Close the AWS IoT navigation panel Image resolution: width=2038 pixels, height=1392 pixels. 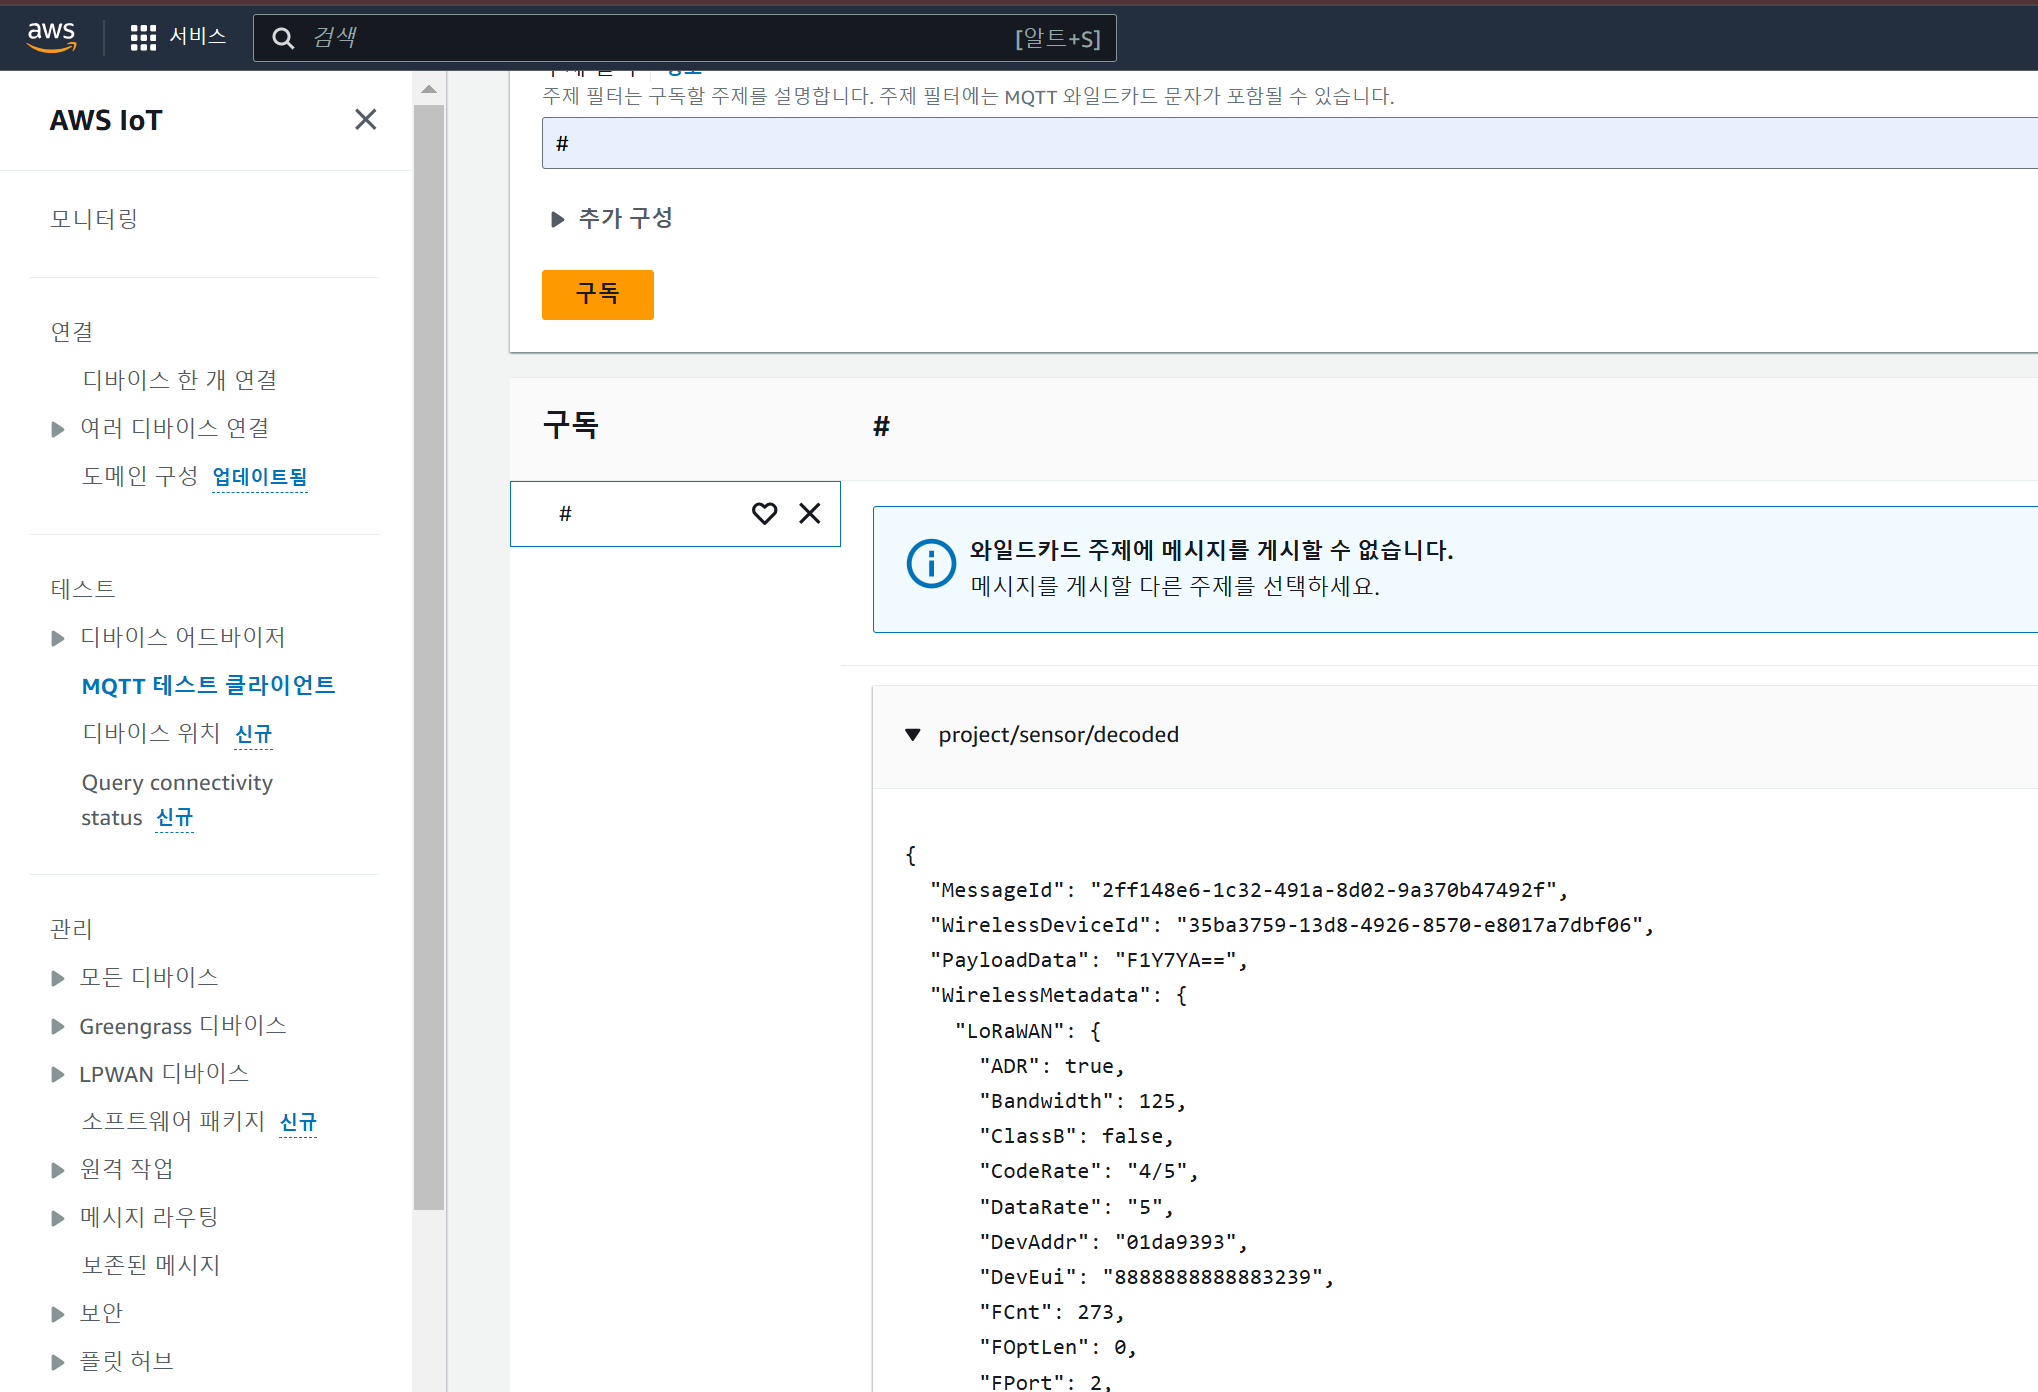(x=366, y=120)
